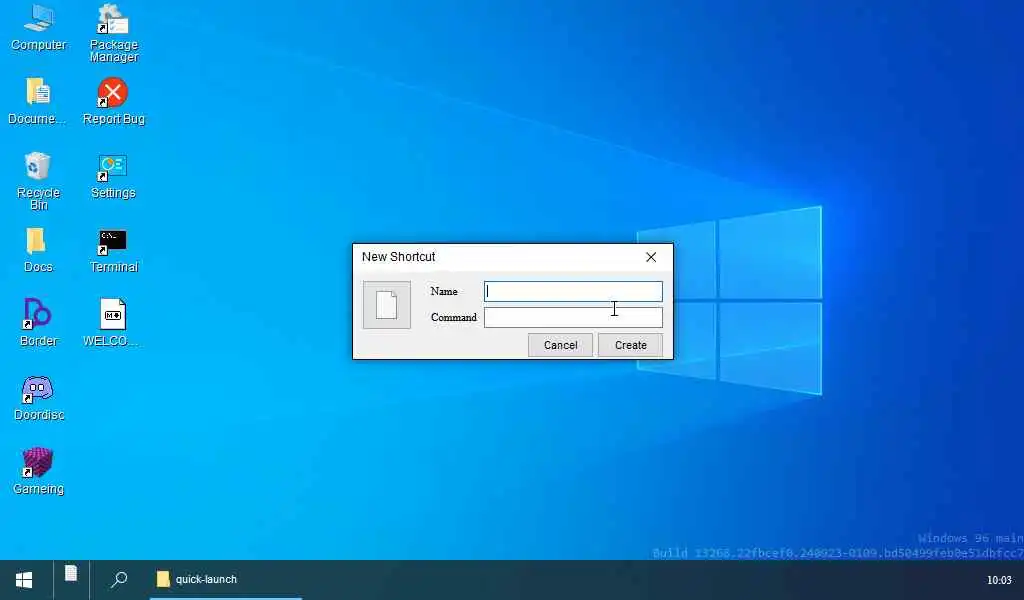1024x600 pixels.
Task: Select the Docs folder icon
Action: [x=38, y=249]
